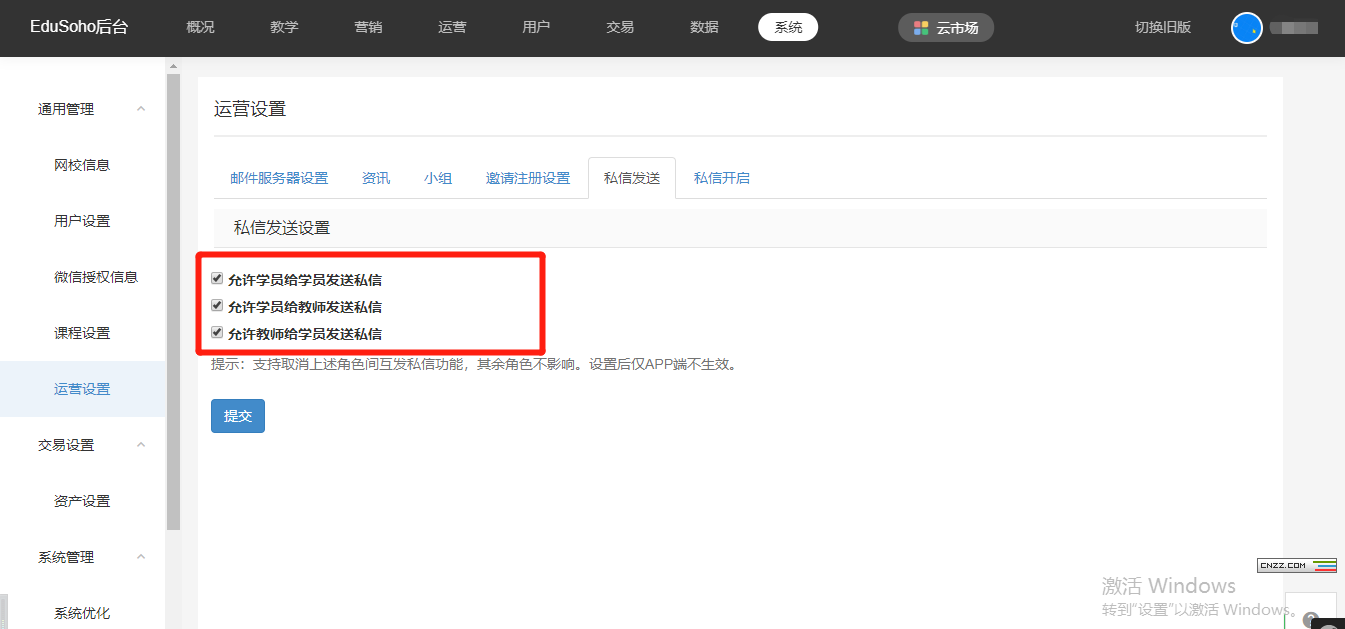Click the EduSoho后台 logo
Screen dimensions: 1345x629
click(79, 27)
